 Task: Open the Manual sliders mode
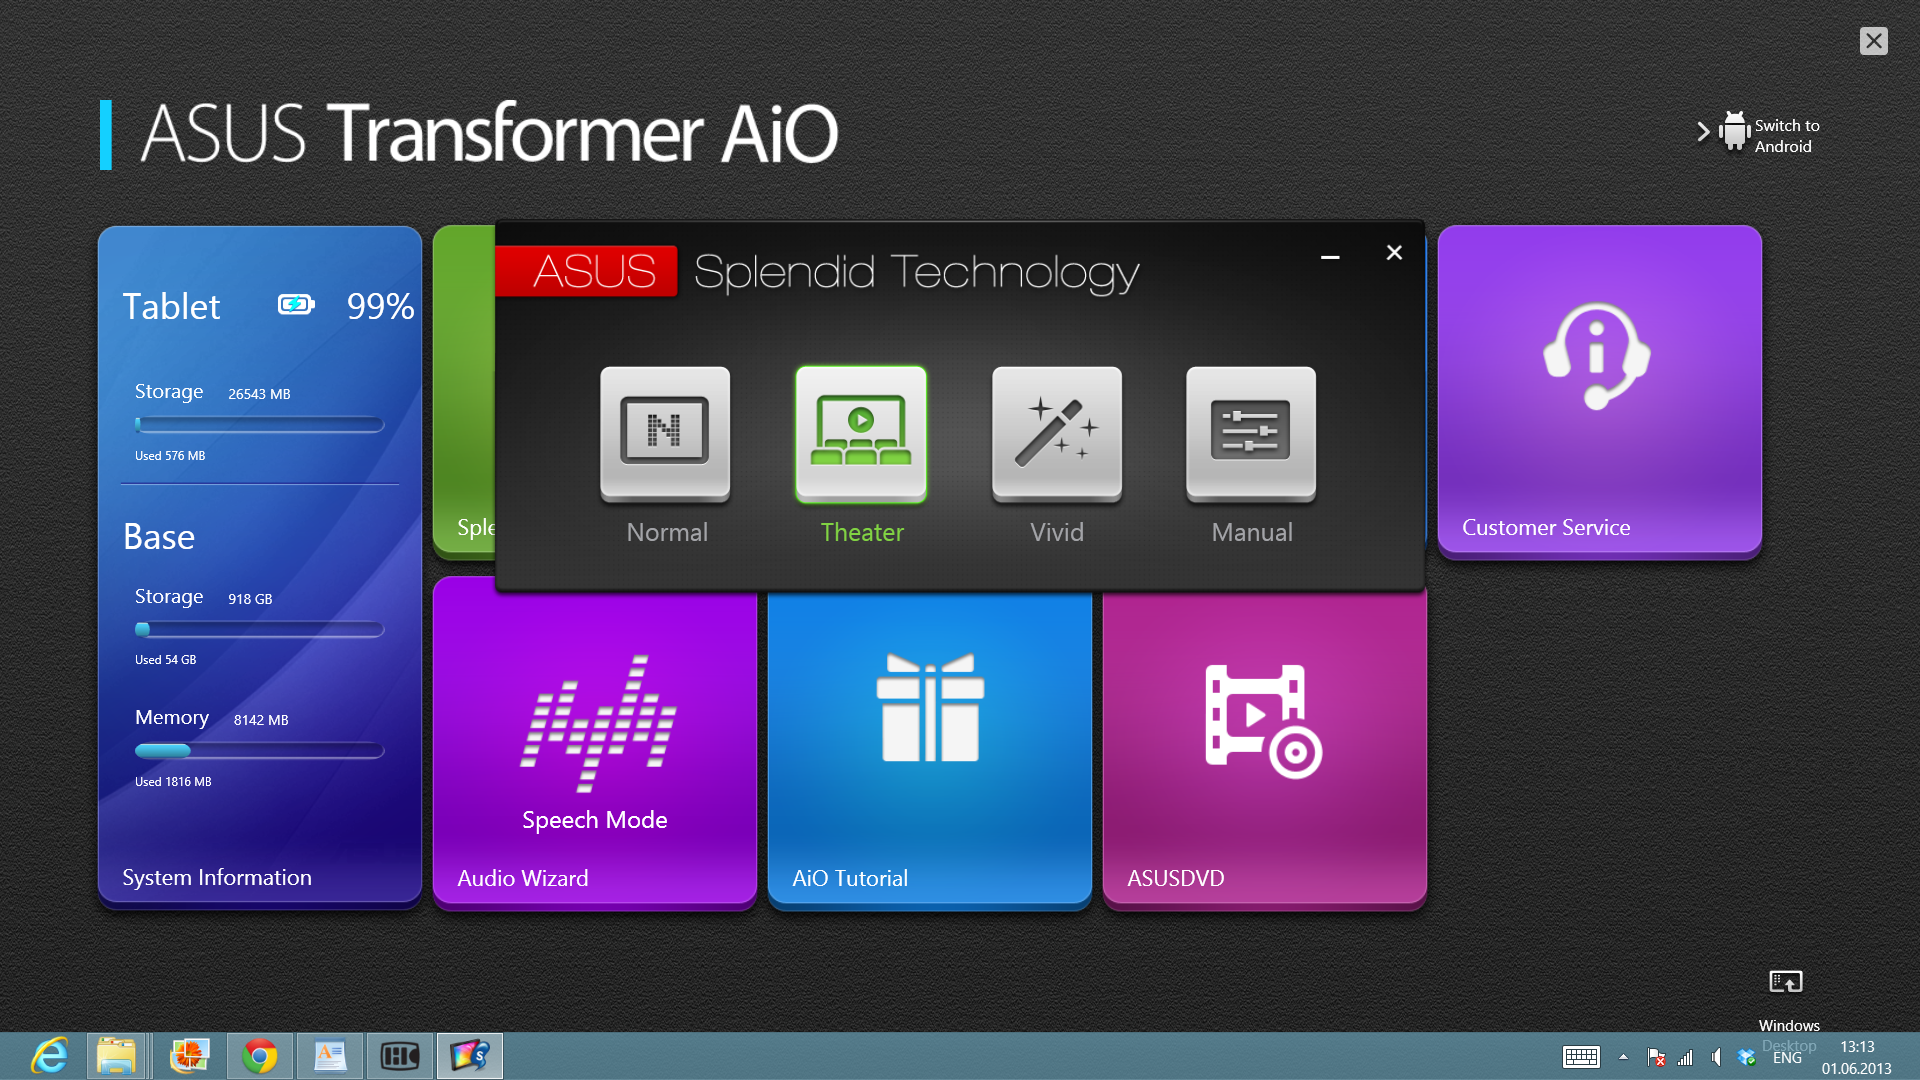coord(1251,433)
